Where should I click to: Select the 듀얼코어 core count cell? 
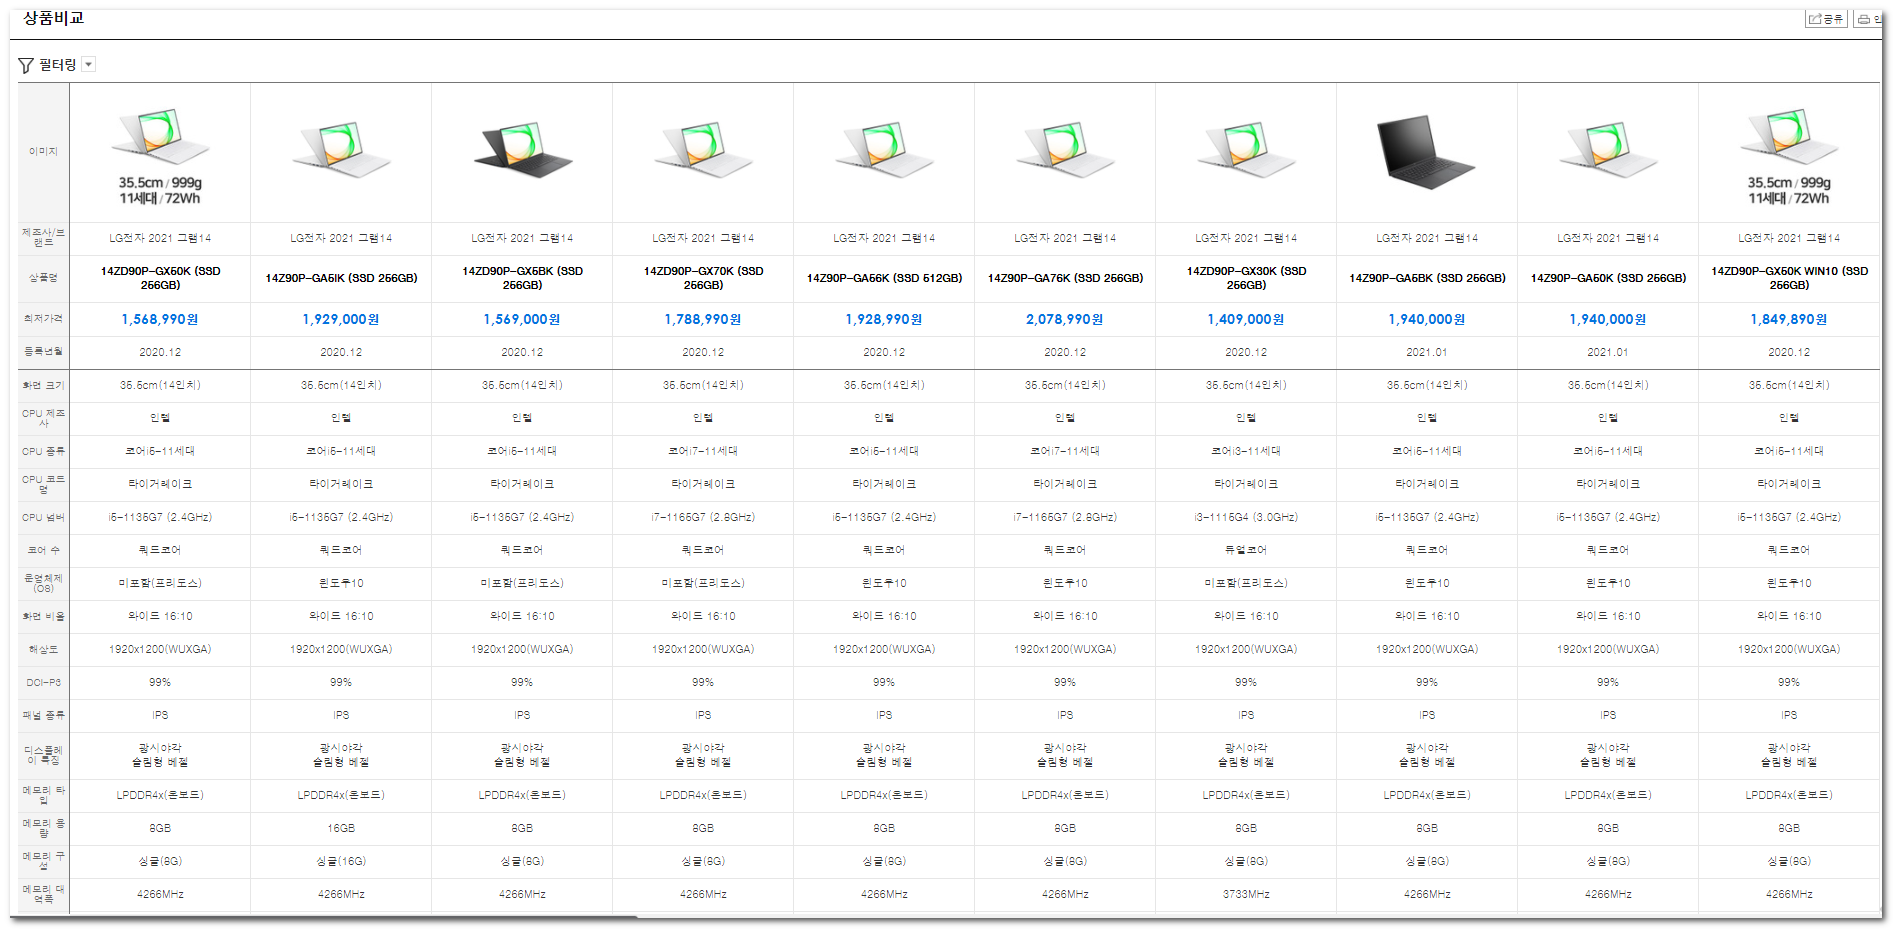1246,550
